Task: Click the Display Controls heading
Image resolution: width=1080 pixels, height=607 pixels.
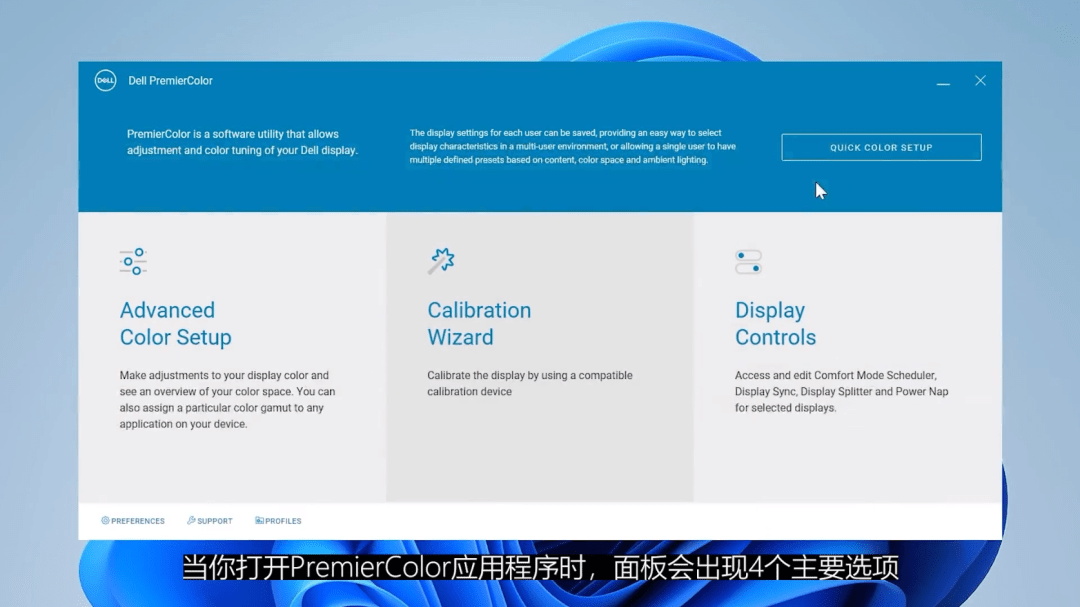Action: [775, 323]
